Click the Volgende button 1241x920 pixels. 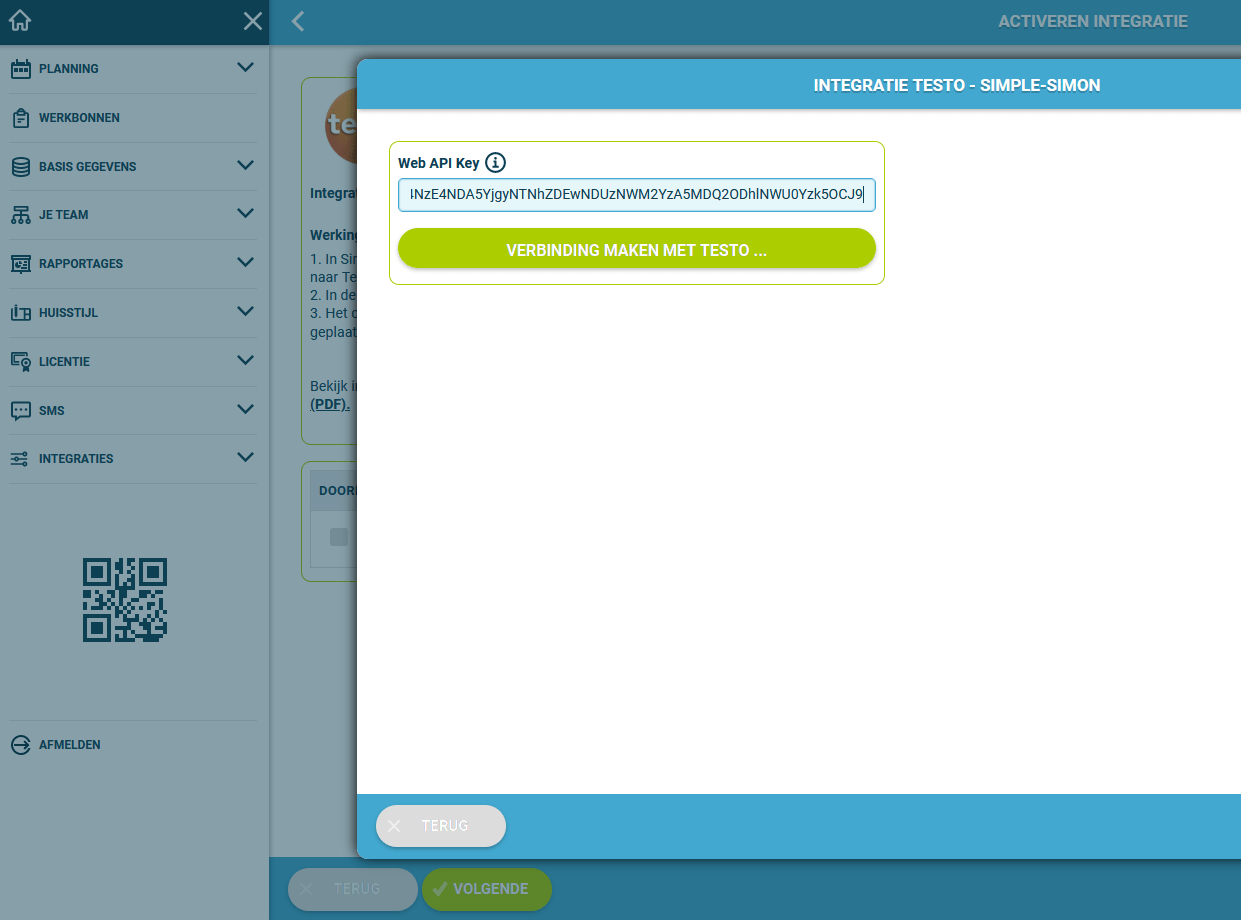(x=487, y=889)
